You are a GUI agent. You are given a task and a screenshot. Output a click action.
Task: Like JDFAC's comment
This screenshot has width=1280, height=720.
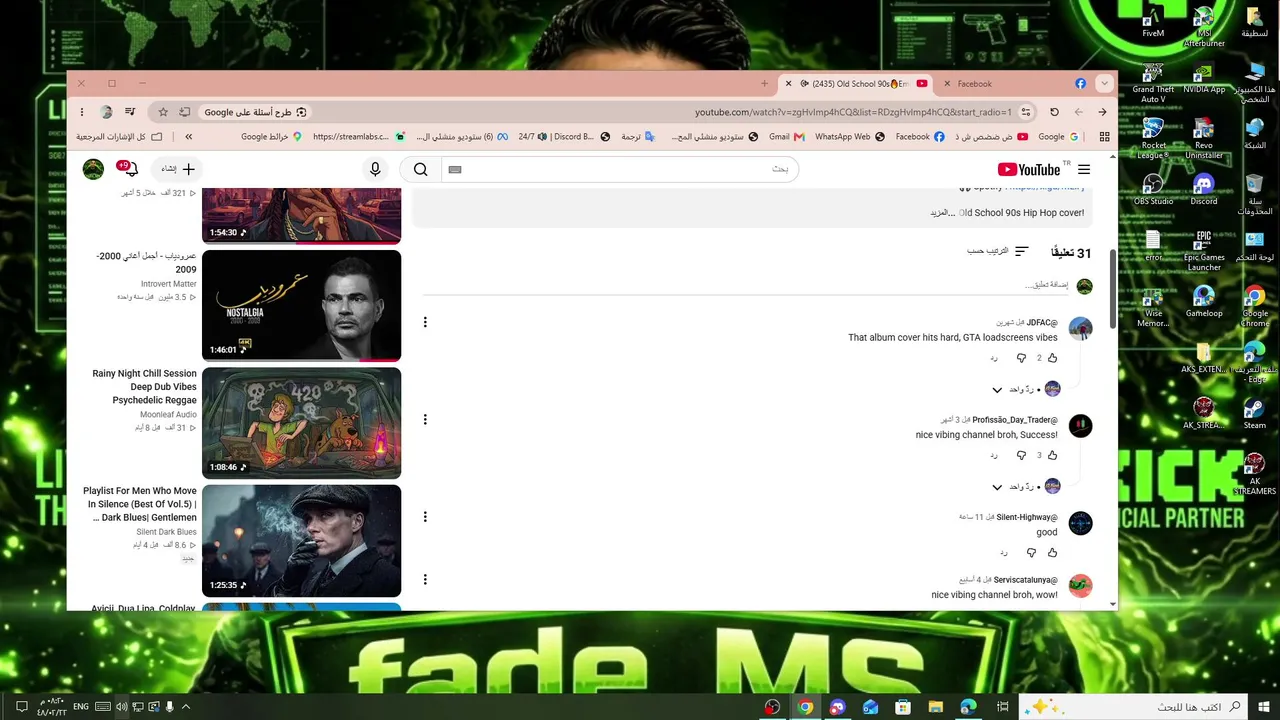[1052, 358]
